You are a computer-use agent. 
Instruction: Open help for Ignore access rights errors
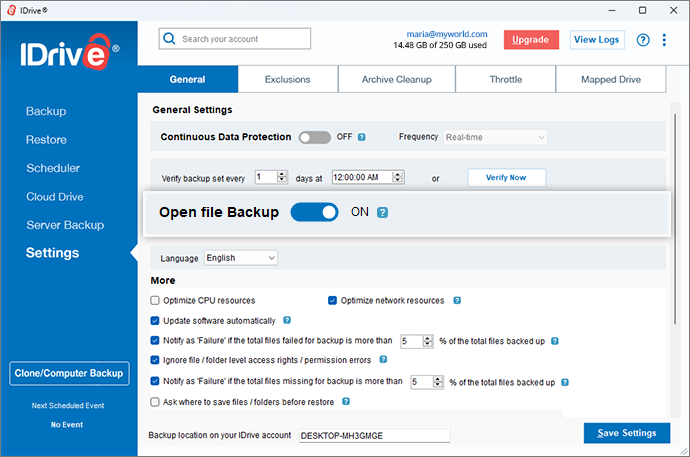click(x=383, y=359)
